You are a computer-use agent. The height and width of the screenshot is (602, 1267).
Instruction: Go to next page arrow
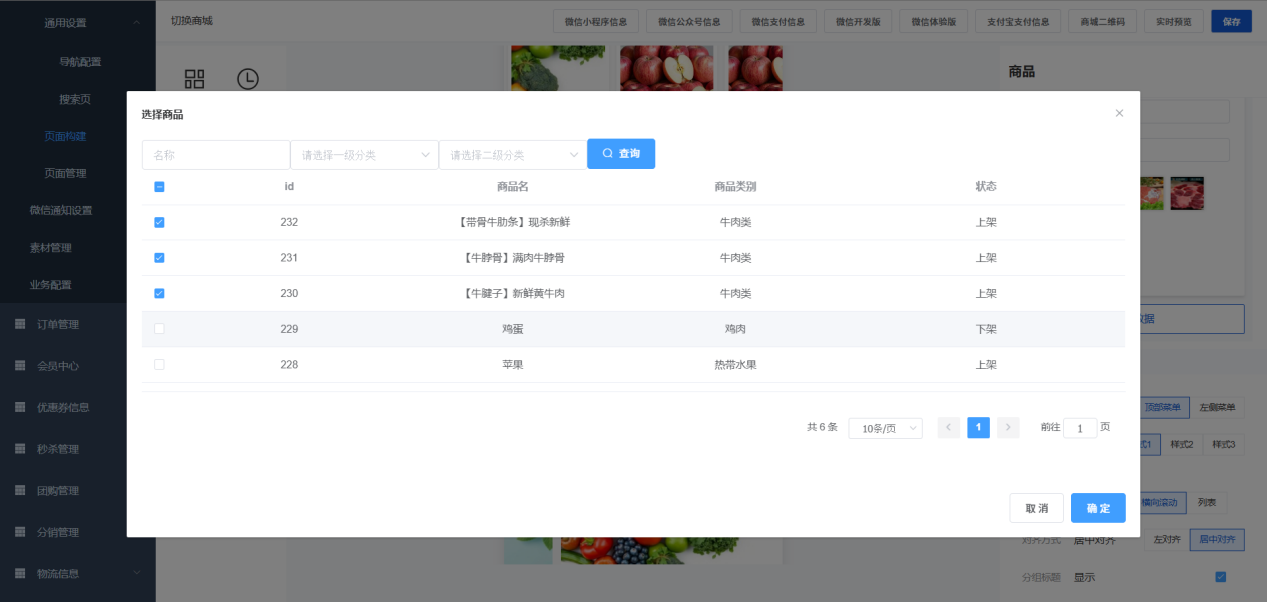click(x=1008, y=428)
